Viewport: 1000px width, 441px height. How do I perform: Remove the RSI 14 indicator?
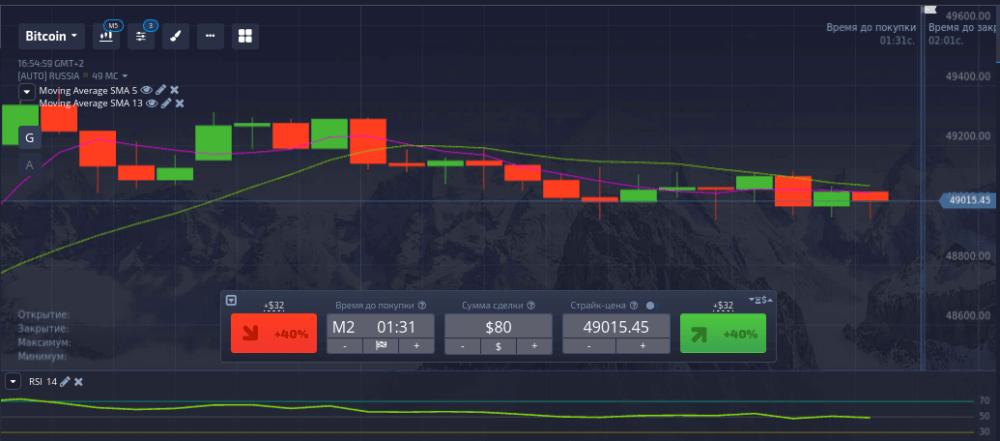click(79, 381)
